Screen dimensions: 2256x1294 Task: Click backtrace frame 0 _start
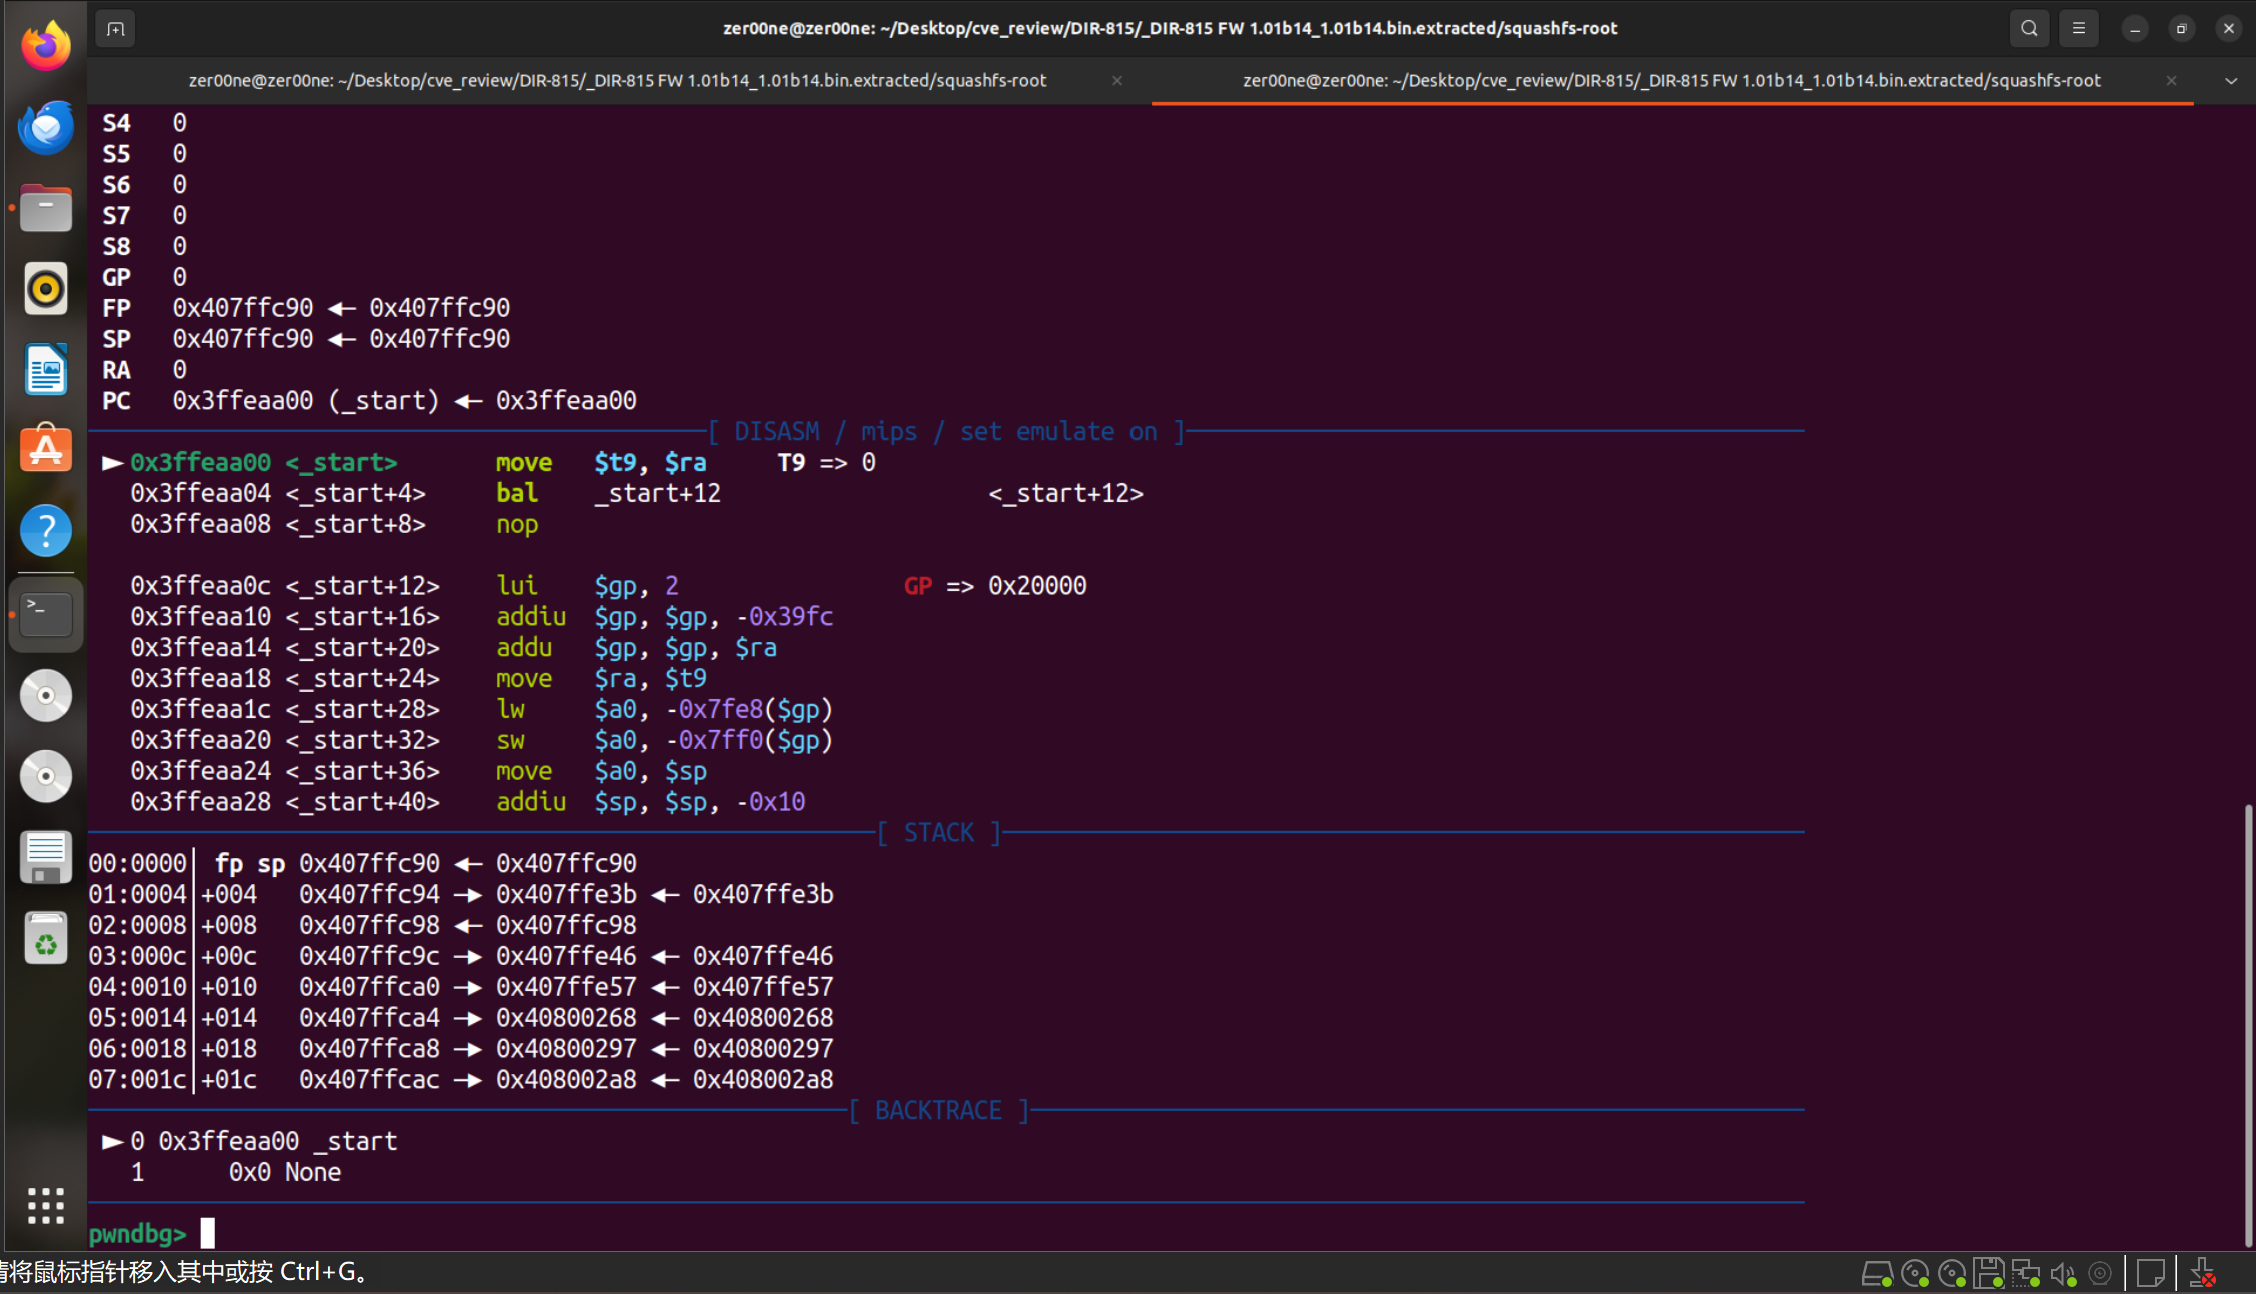coord(250,1142)
